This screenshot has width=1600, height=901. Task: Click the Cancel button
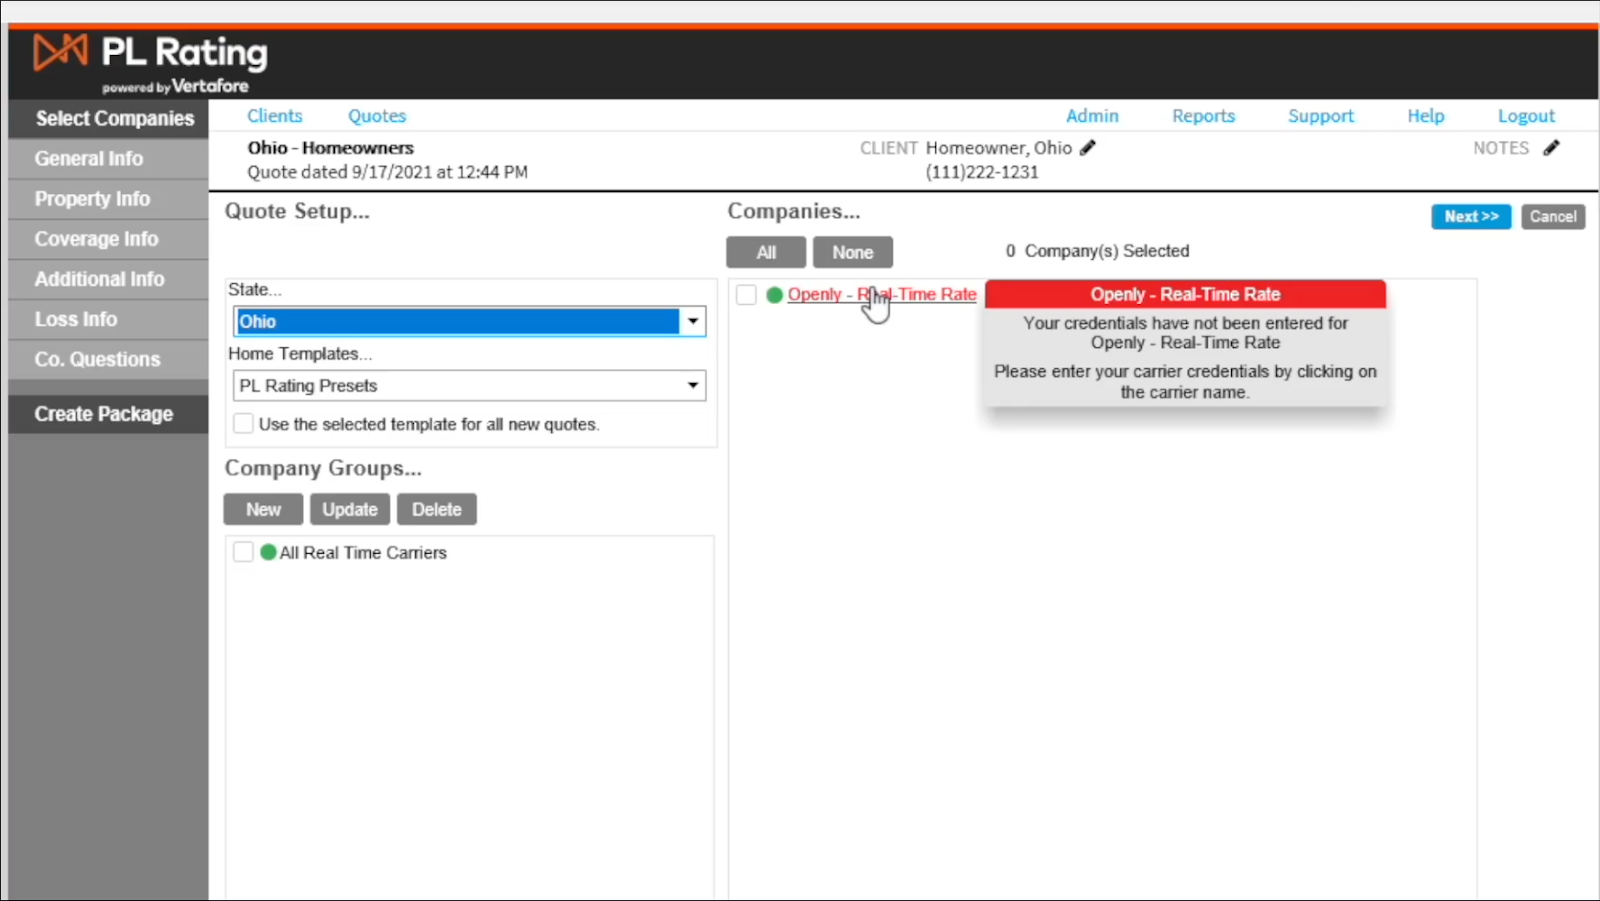1553,216
